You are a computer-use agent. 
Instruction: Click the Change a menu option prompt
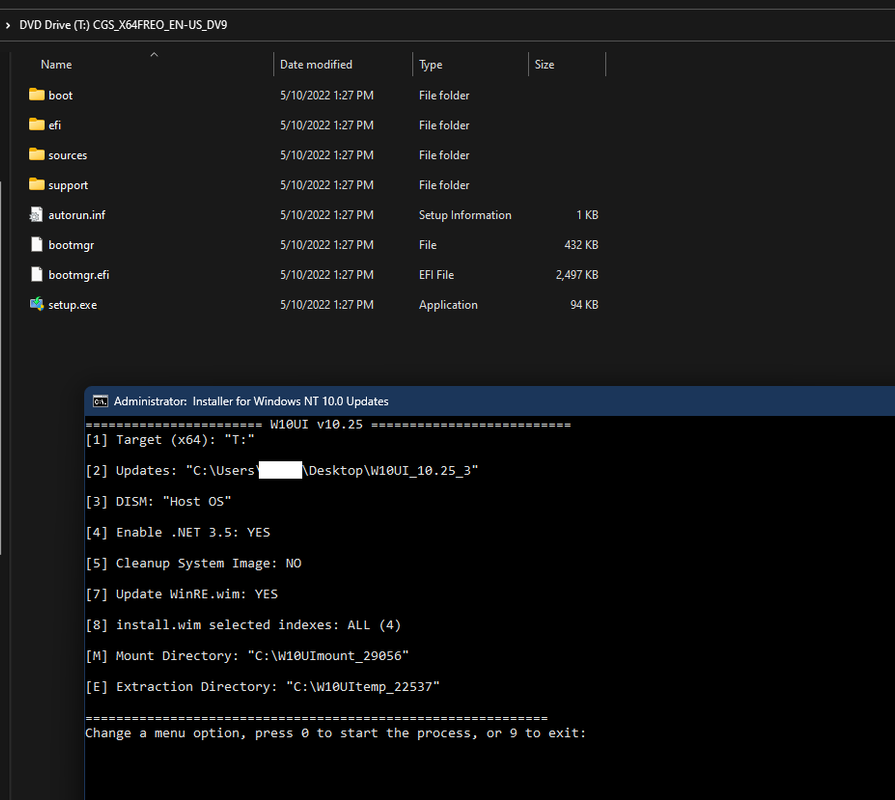point(336,733)
